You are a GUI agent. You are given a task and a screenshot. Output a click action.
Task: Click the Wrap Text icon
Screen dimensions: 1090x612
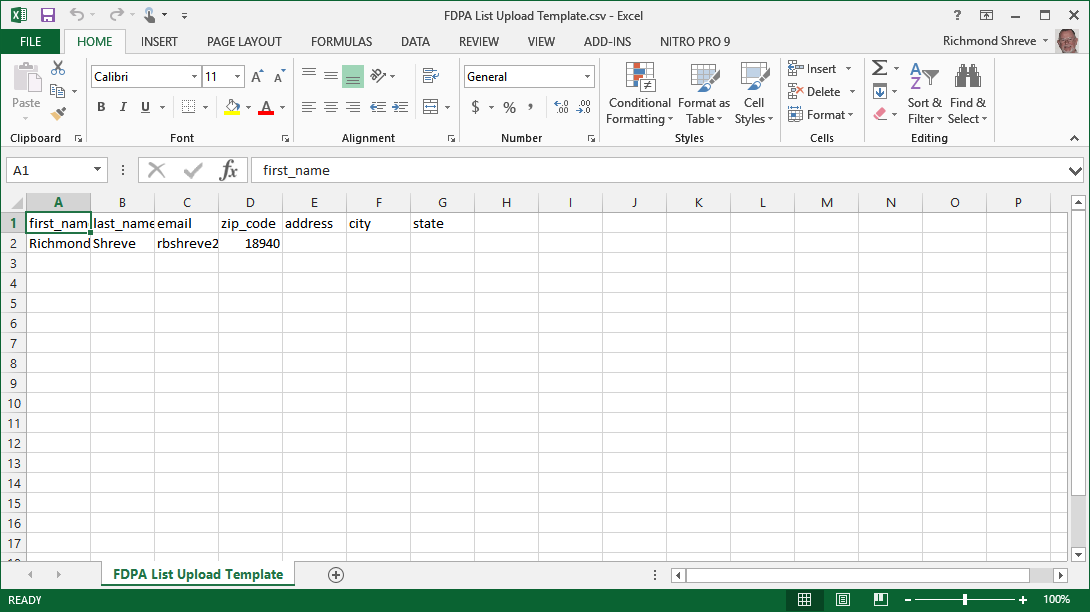click(x=431, y=76)
